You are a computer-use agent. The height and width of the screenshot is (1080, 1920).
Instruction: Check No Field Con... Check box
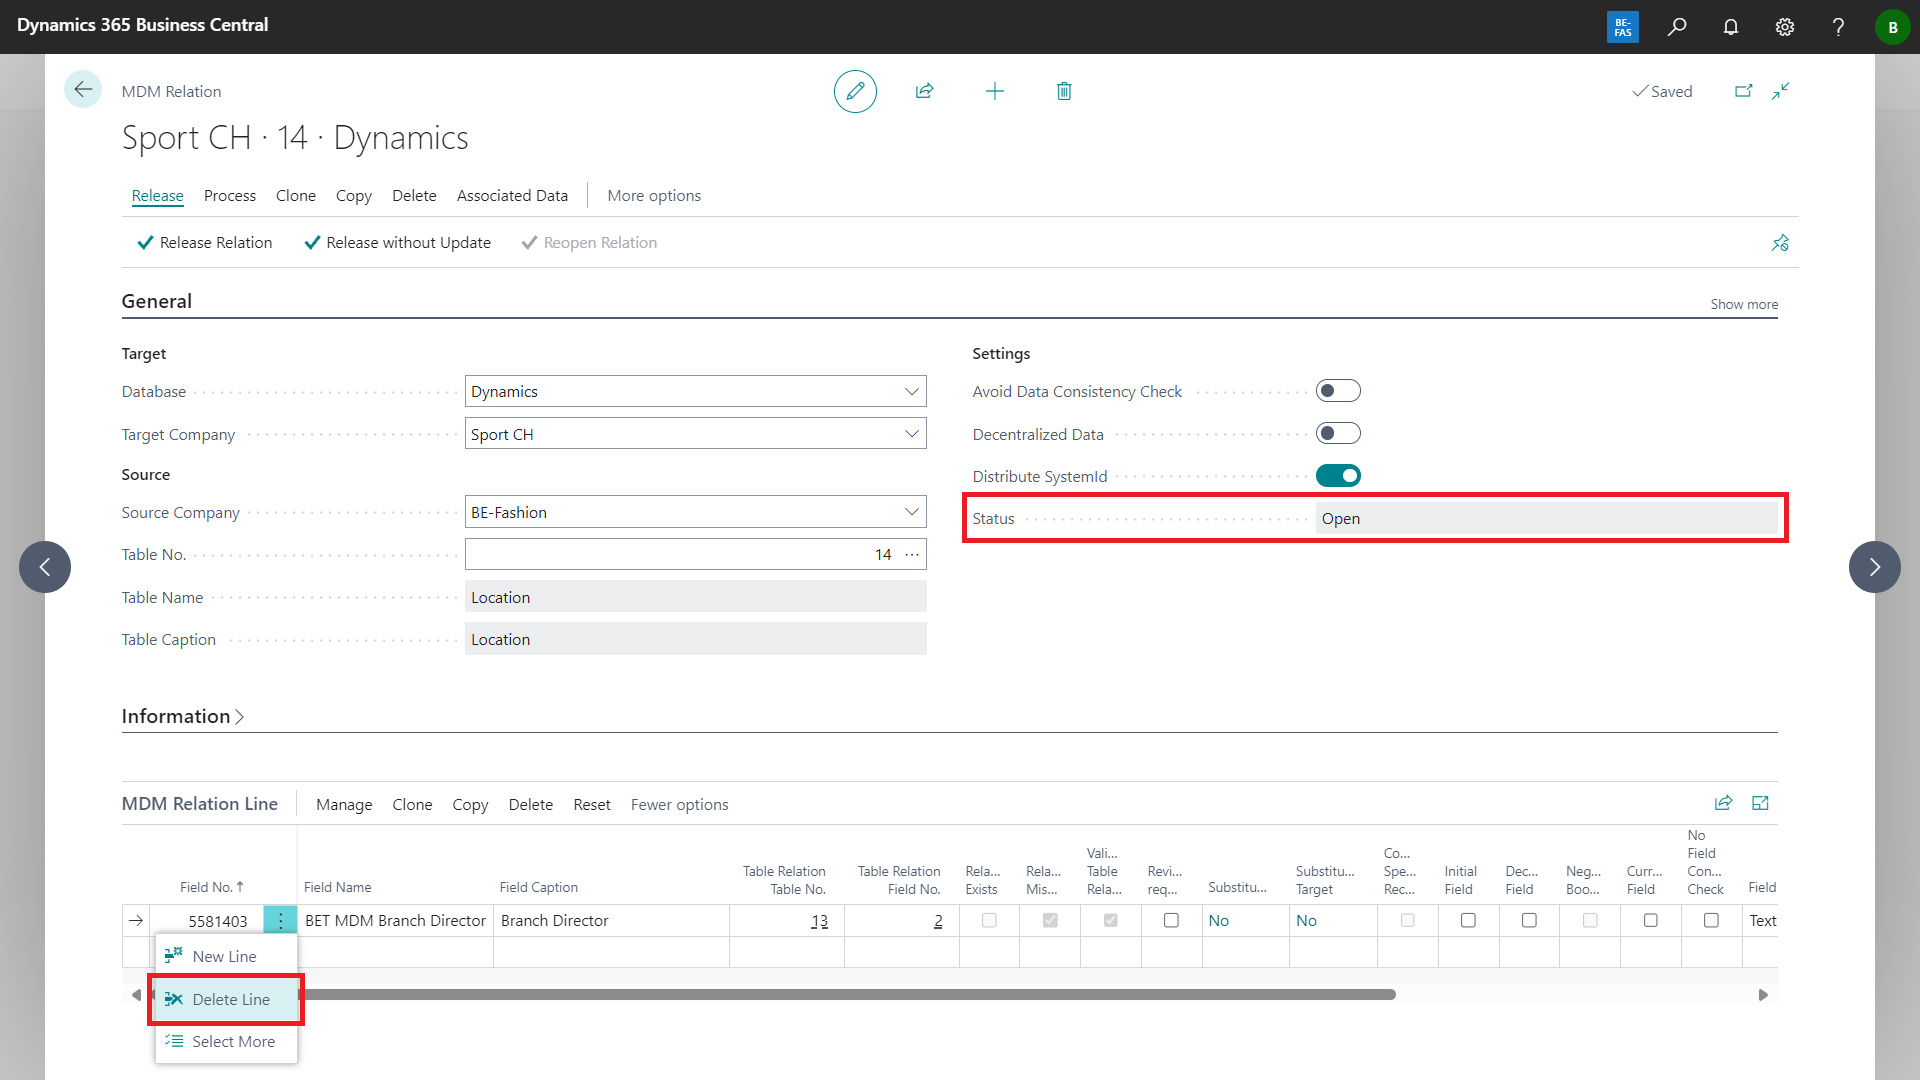pos(1711,920)
